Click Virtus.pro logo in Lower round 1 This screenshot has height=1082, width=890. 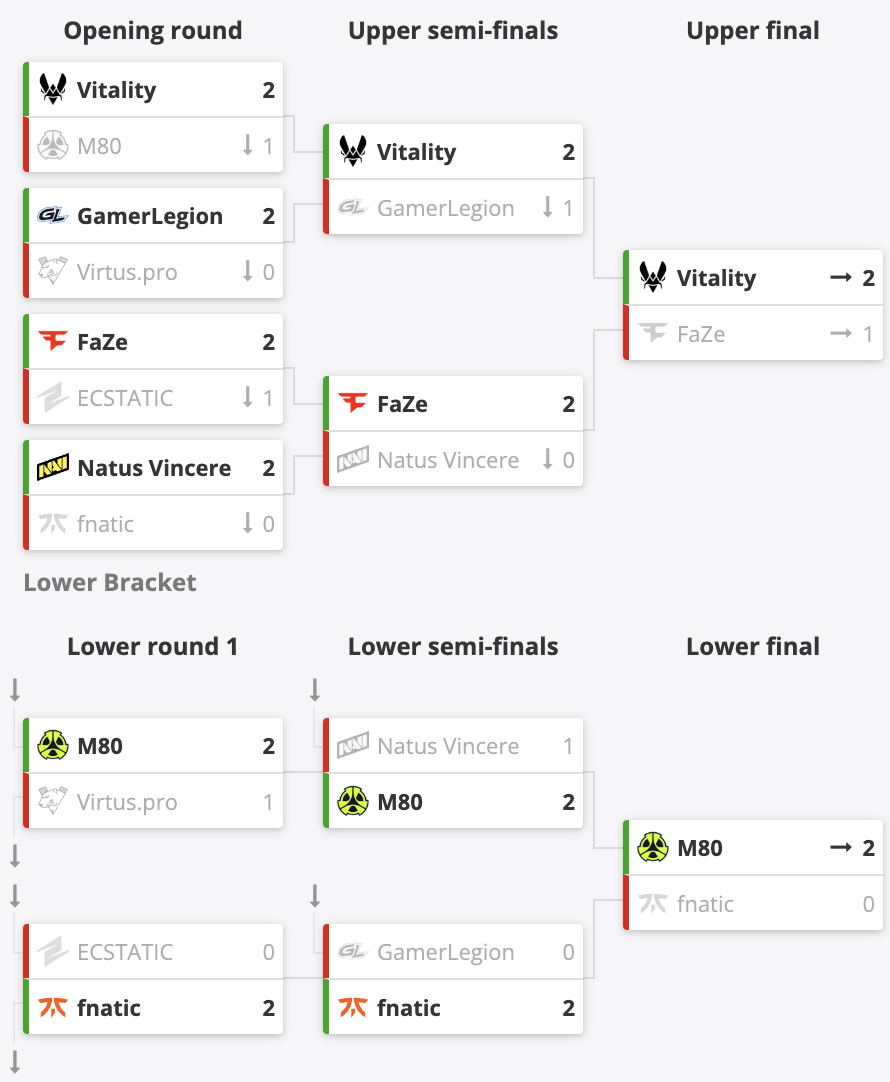(52, 801)
